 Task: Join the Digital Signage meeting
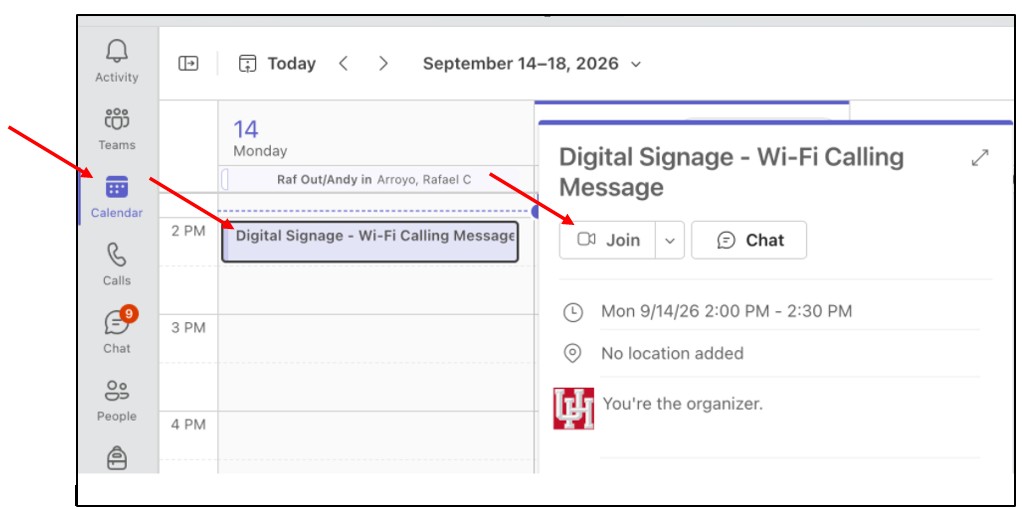[x=607, y=240]
